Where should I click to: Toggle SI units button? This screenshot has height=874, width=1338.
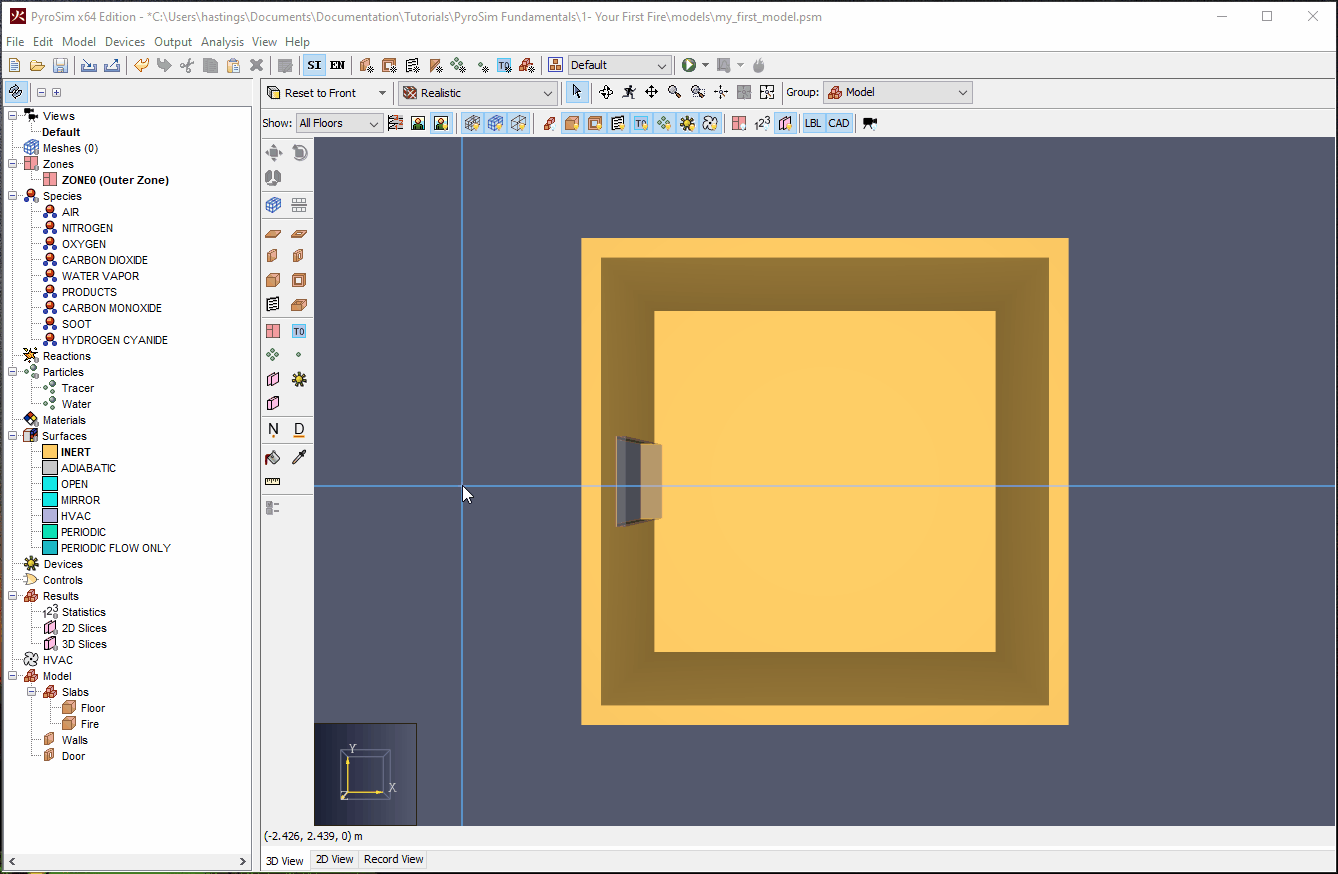tap(314, 65)
